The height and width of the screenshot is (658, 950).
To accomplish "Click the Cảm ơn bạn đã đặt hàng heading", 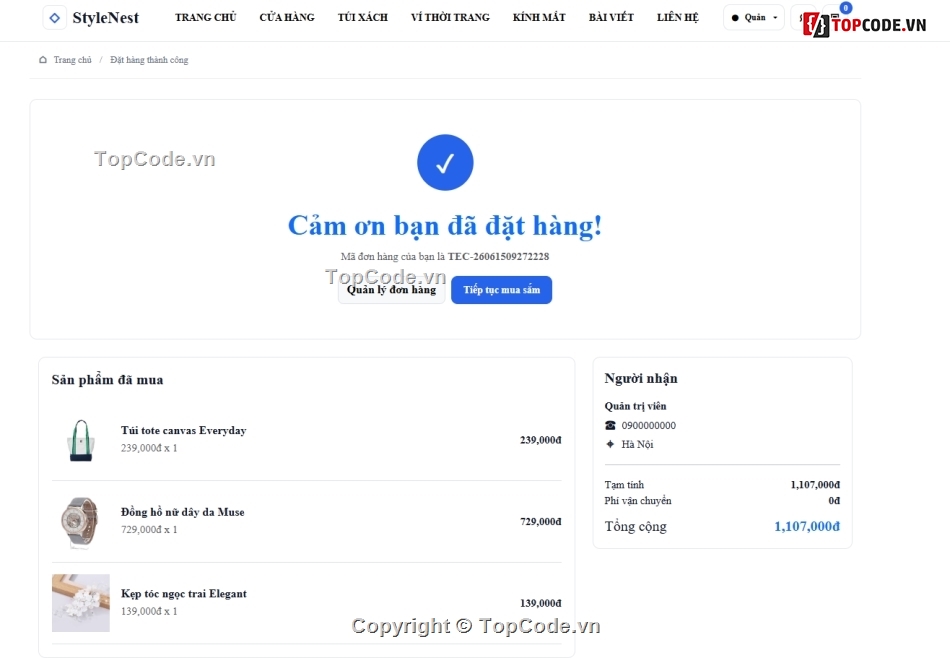I will pos(445,225).
